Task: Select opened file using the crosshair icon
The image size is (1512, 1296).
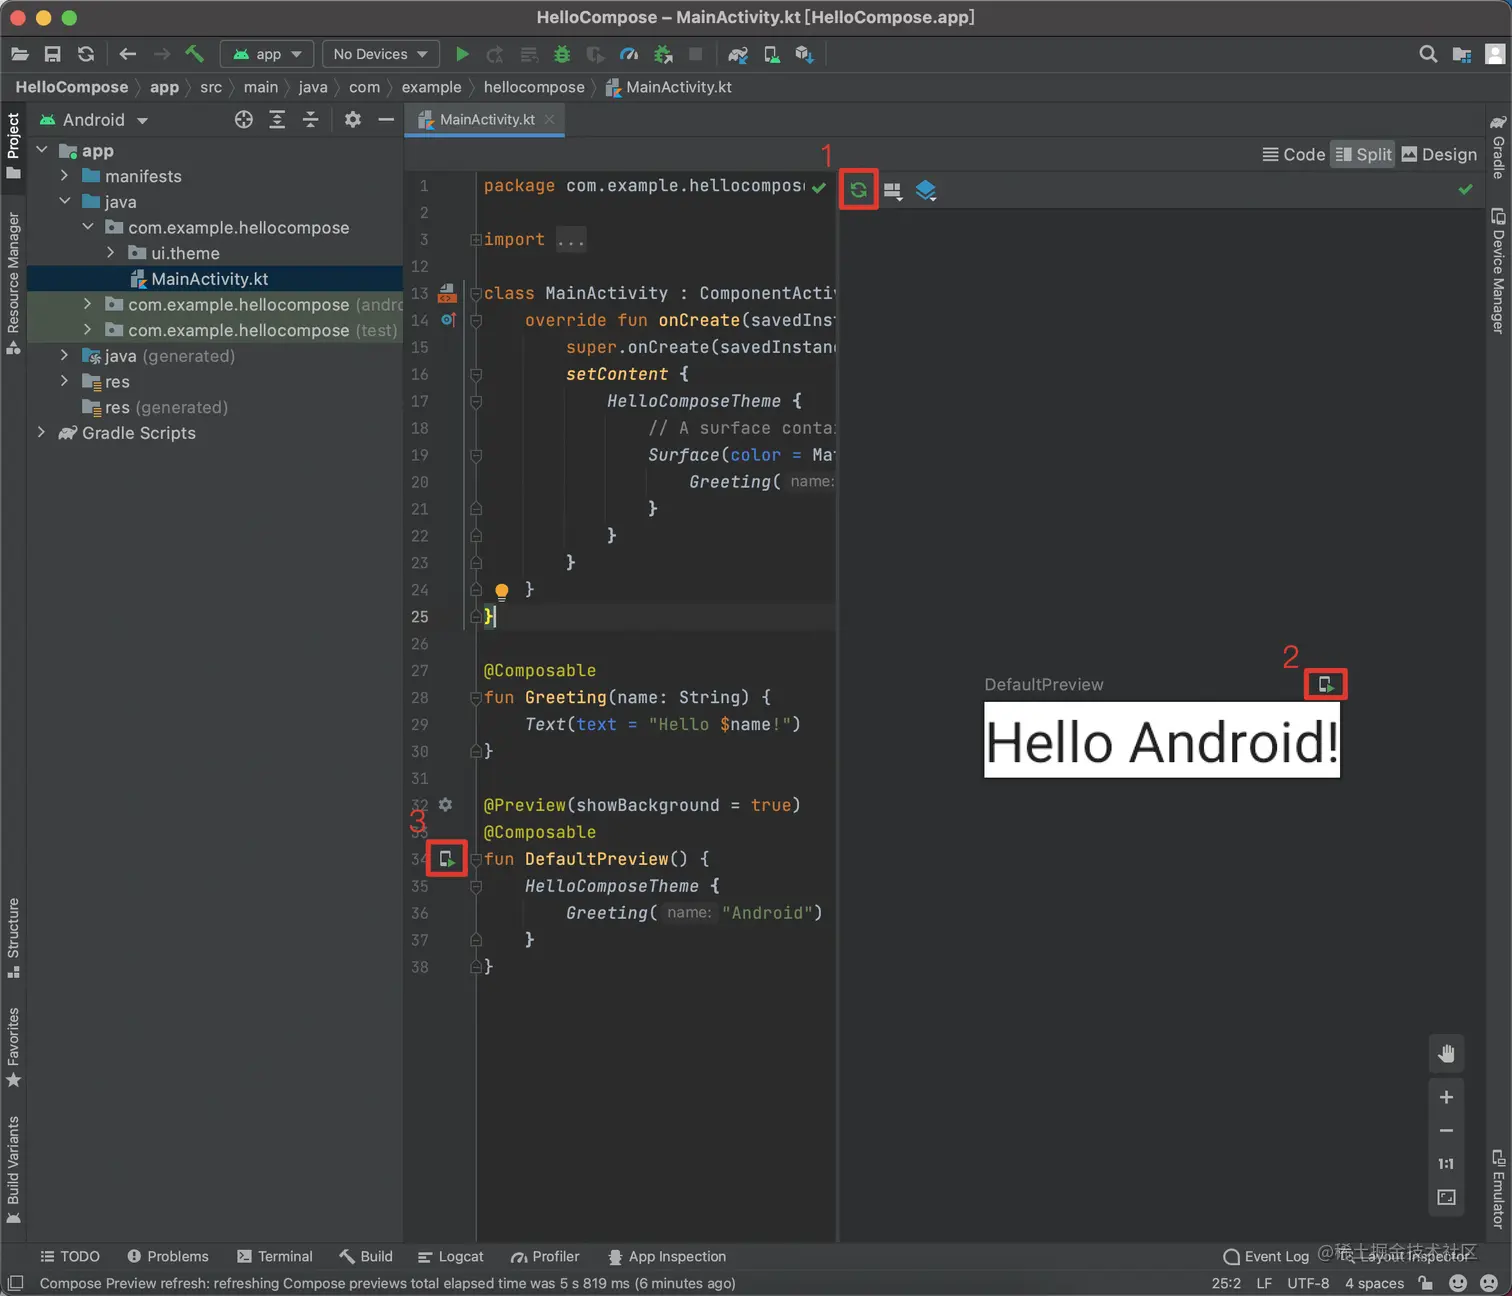Action: click(244, 120)
